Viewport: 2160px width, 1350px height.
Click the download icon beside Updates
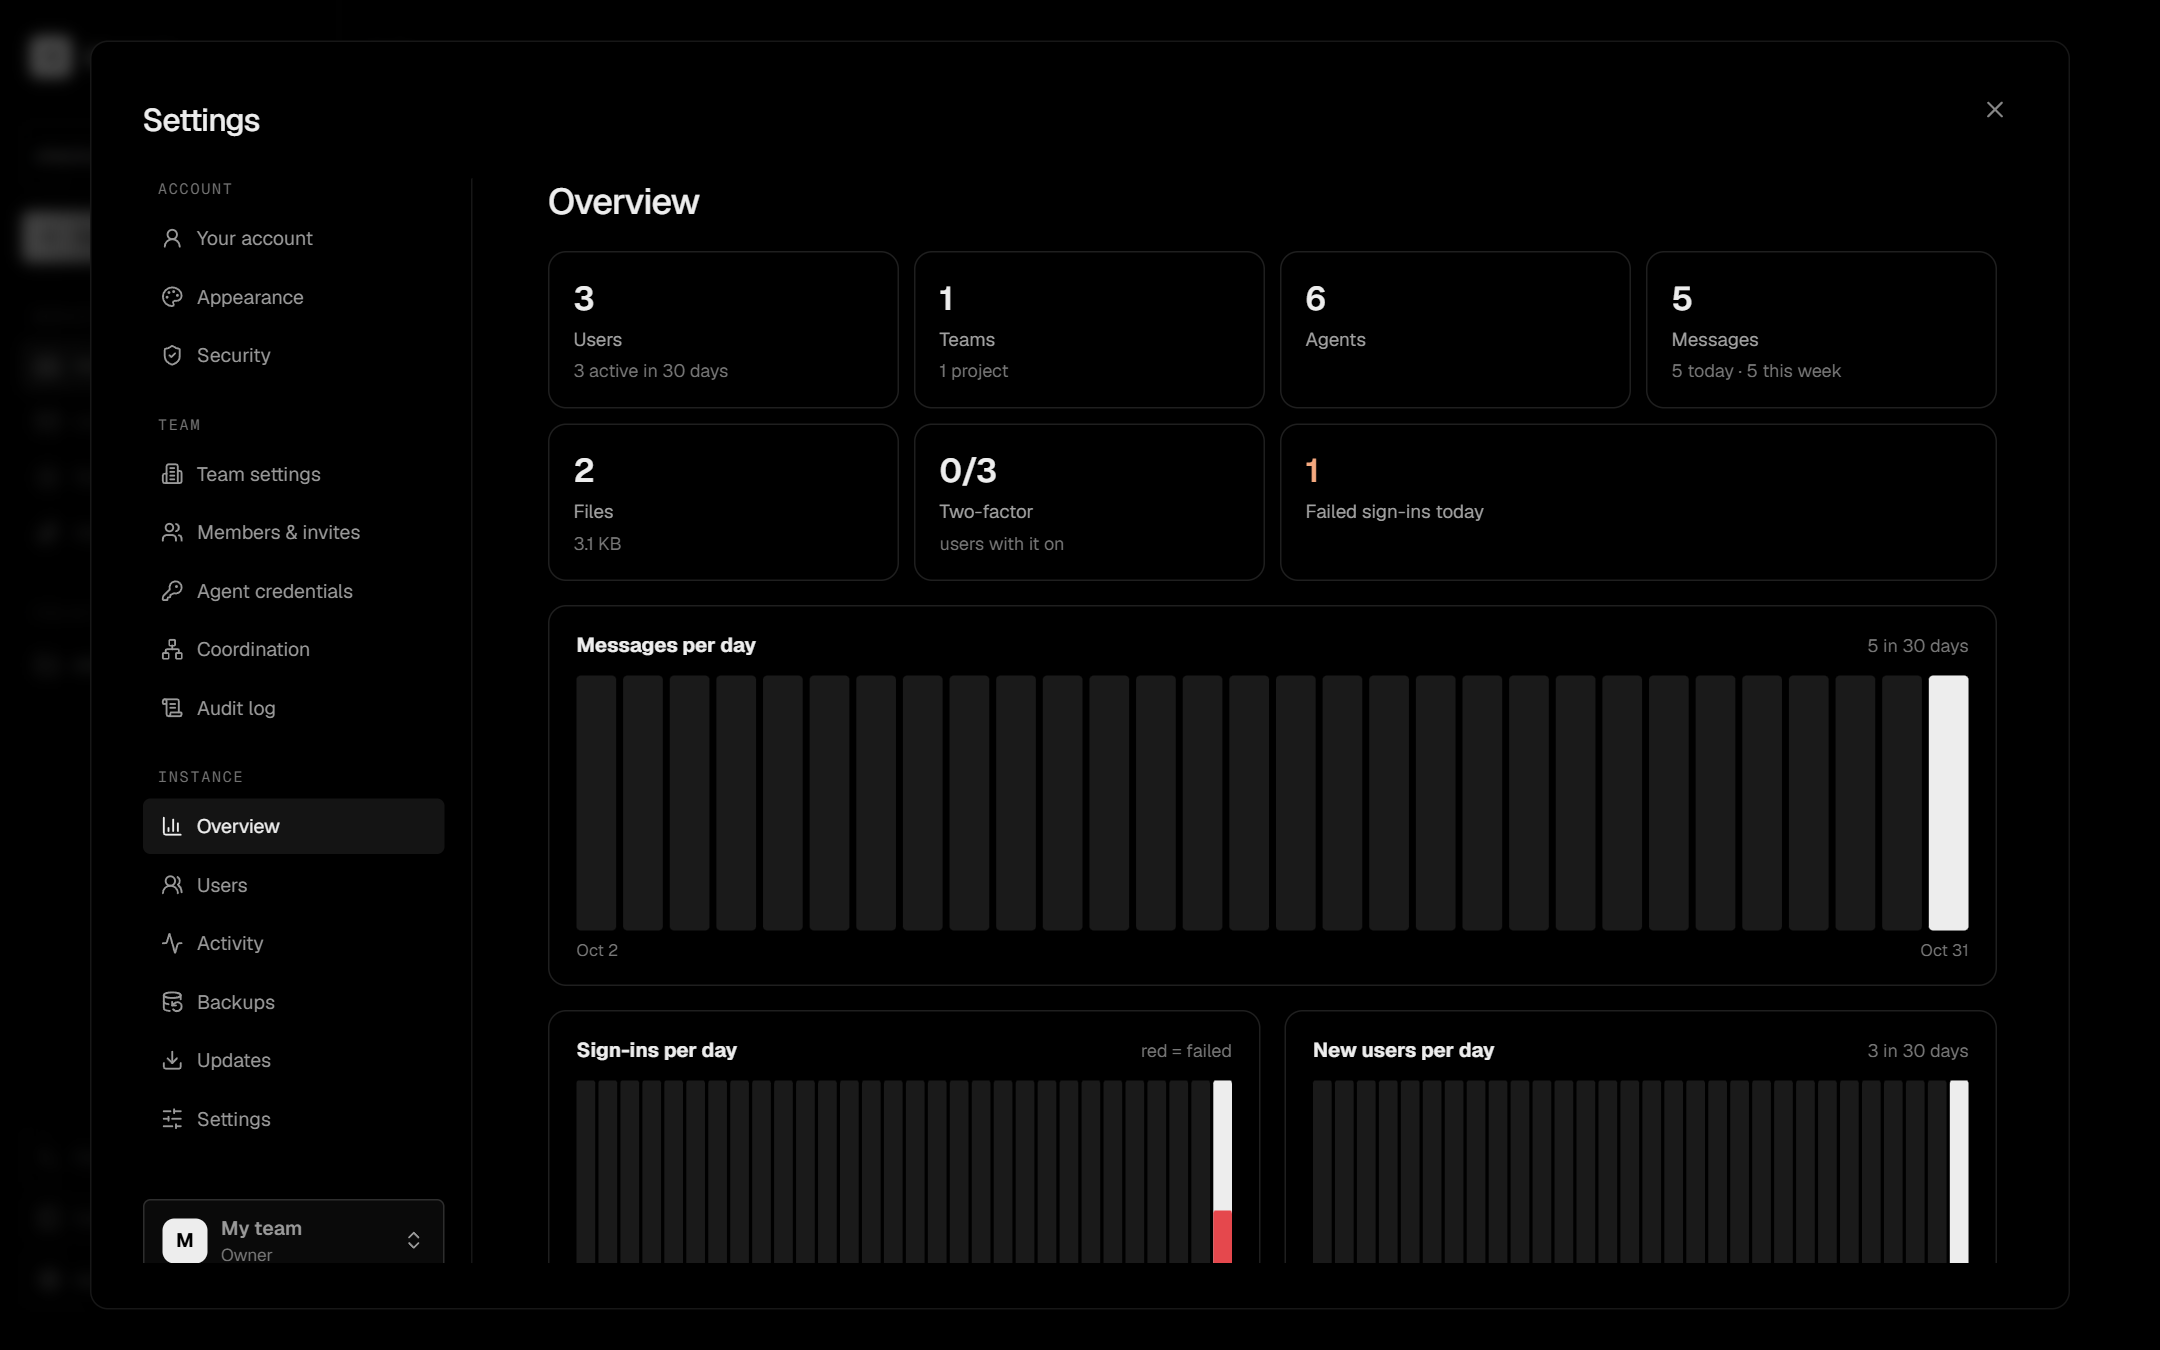172,1060
